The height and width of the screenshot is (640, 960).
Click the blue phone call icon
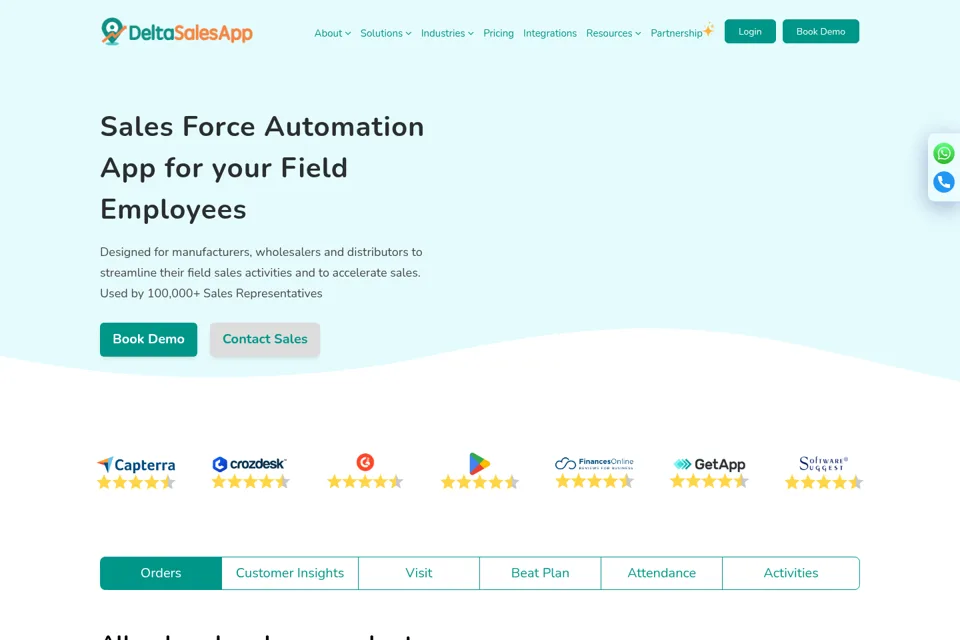943,182
